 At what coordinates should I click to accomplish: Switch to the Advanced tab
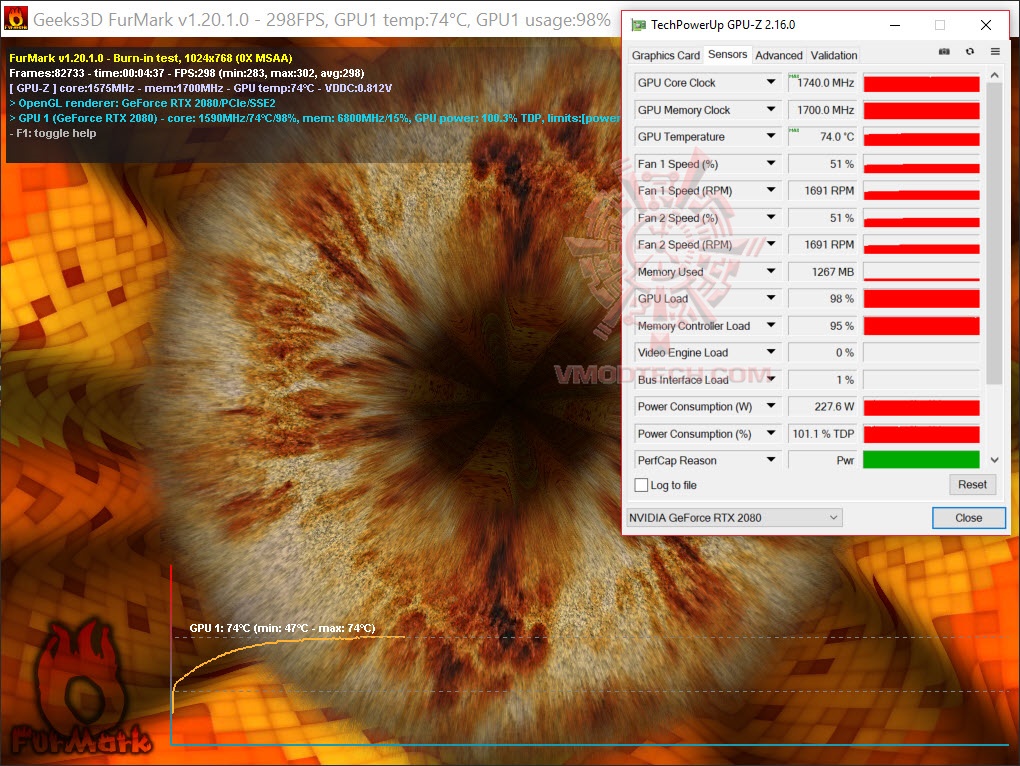click(779, 55)
